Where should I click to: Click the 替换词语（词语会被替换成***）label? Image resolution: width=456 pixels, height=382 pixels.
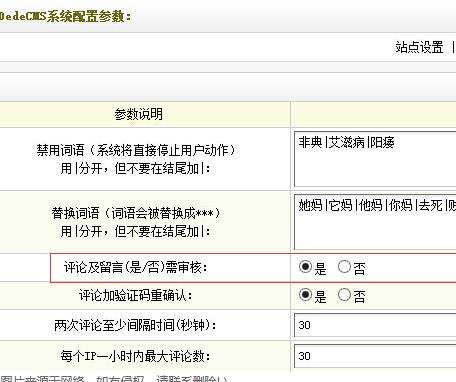136,213
